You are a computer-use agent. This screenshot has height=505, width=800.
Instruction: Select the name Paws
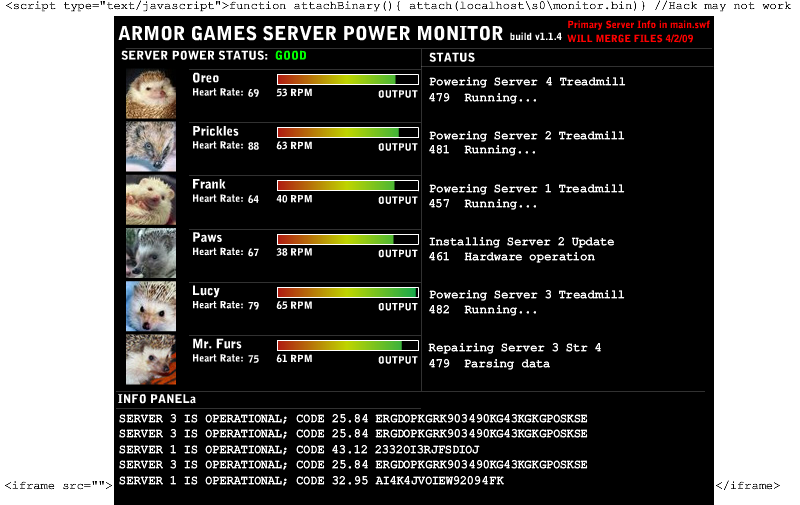207,237
